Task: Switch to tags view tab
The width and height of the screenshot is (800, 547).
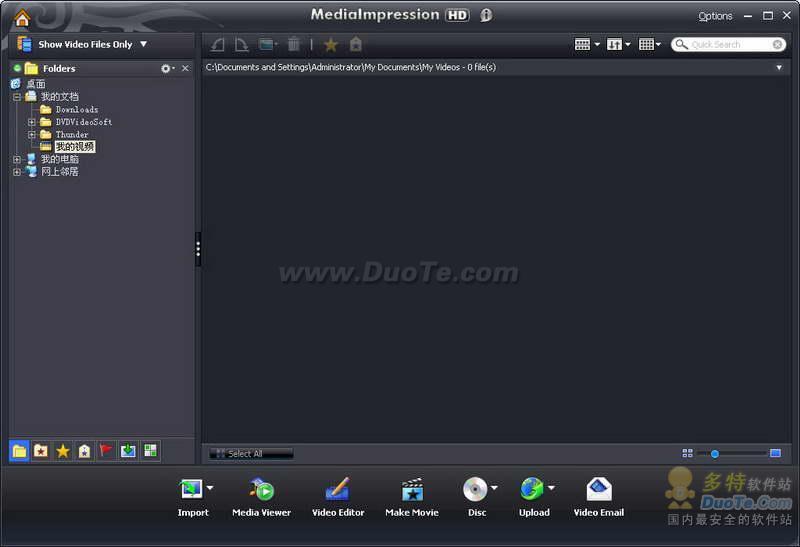Action: [85, 451]
